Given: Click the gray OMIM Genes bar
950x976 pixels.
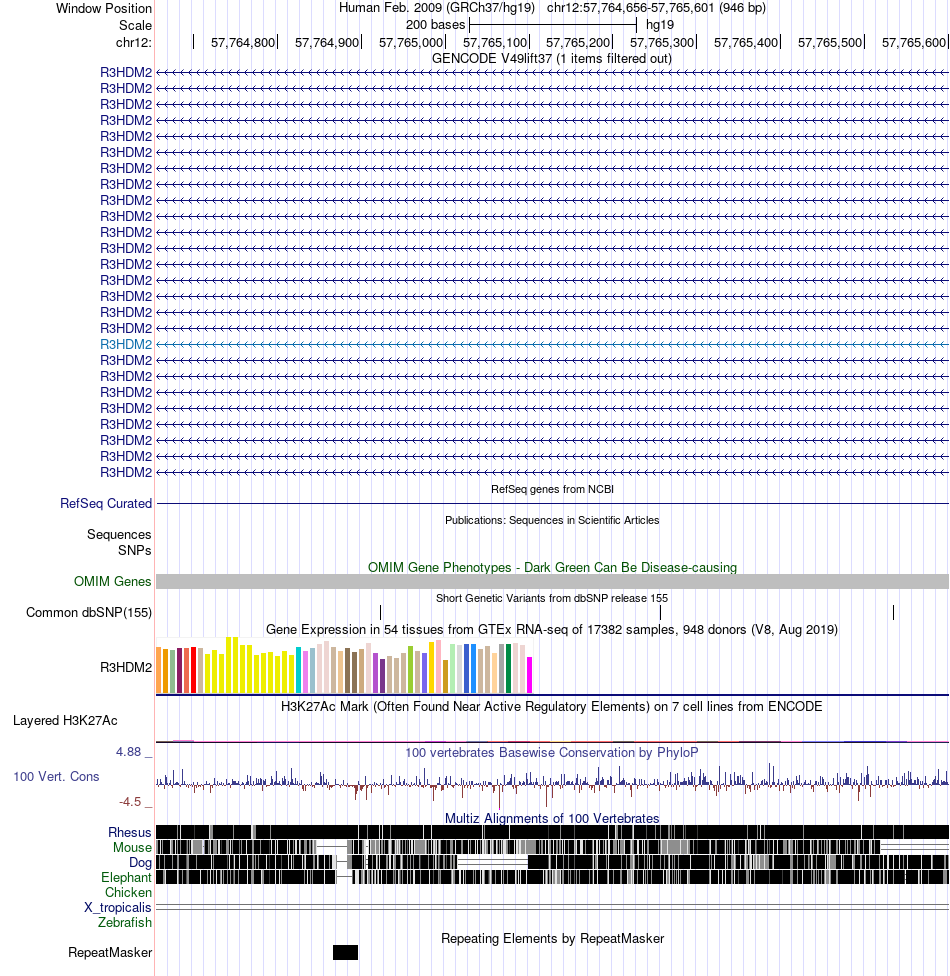Looking at the screenshot, I should coord(552,581).
